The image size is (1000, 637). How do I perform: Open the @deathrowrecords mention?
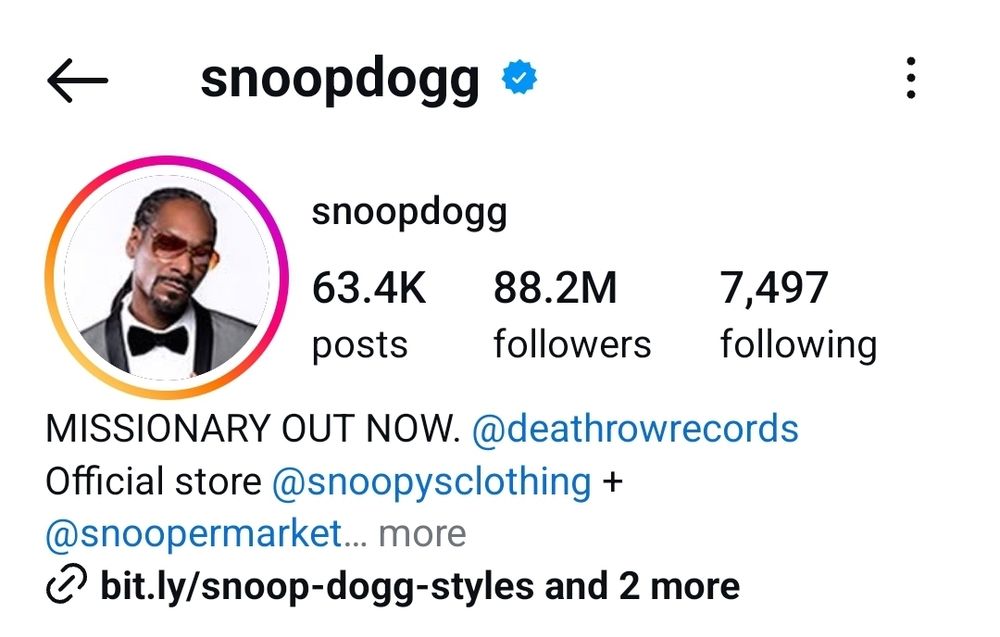[635, 428]
